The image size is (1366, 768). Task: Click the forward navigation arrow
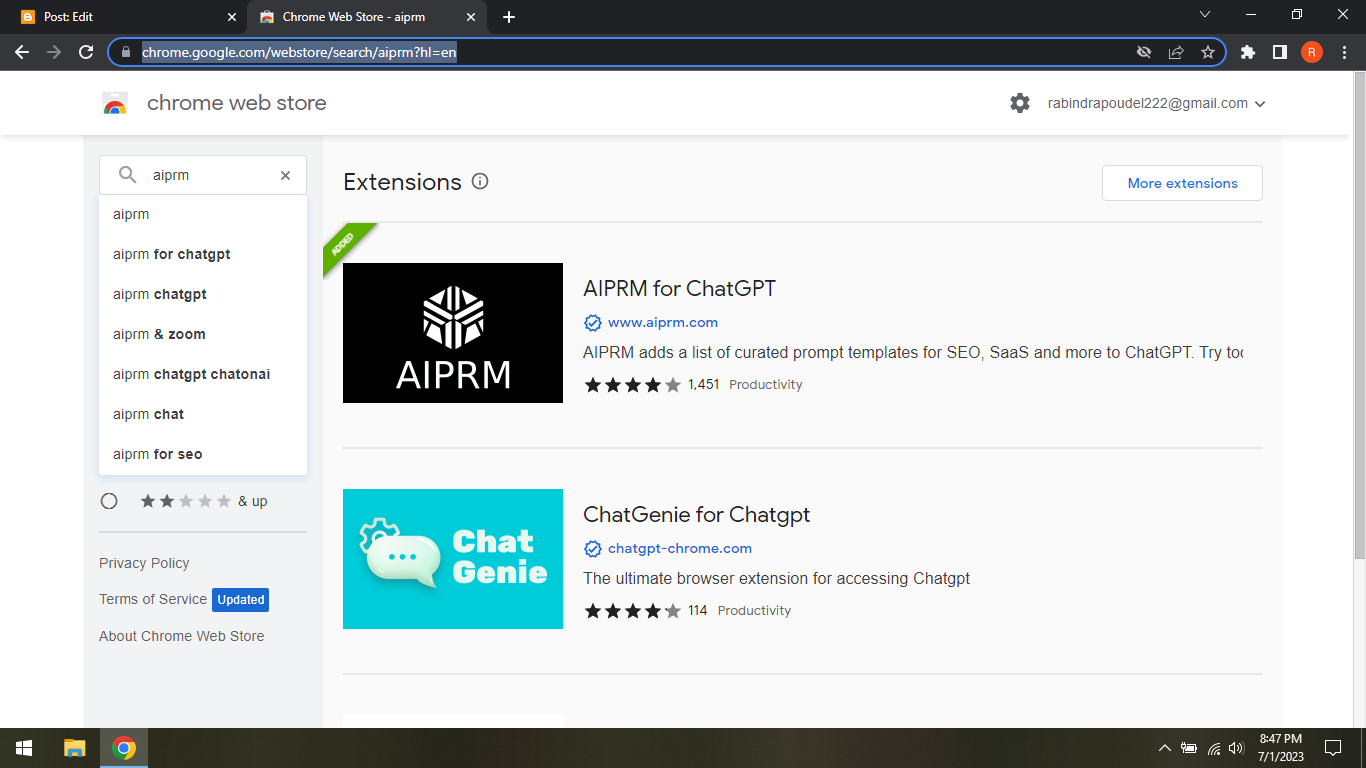click(x=54, y=52)
